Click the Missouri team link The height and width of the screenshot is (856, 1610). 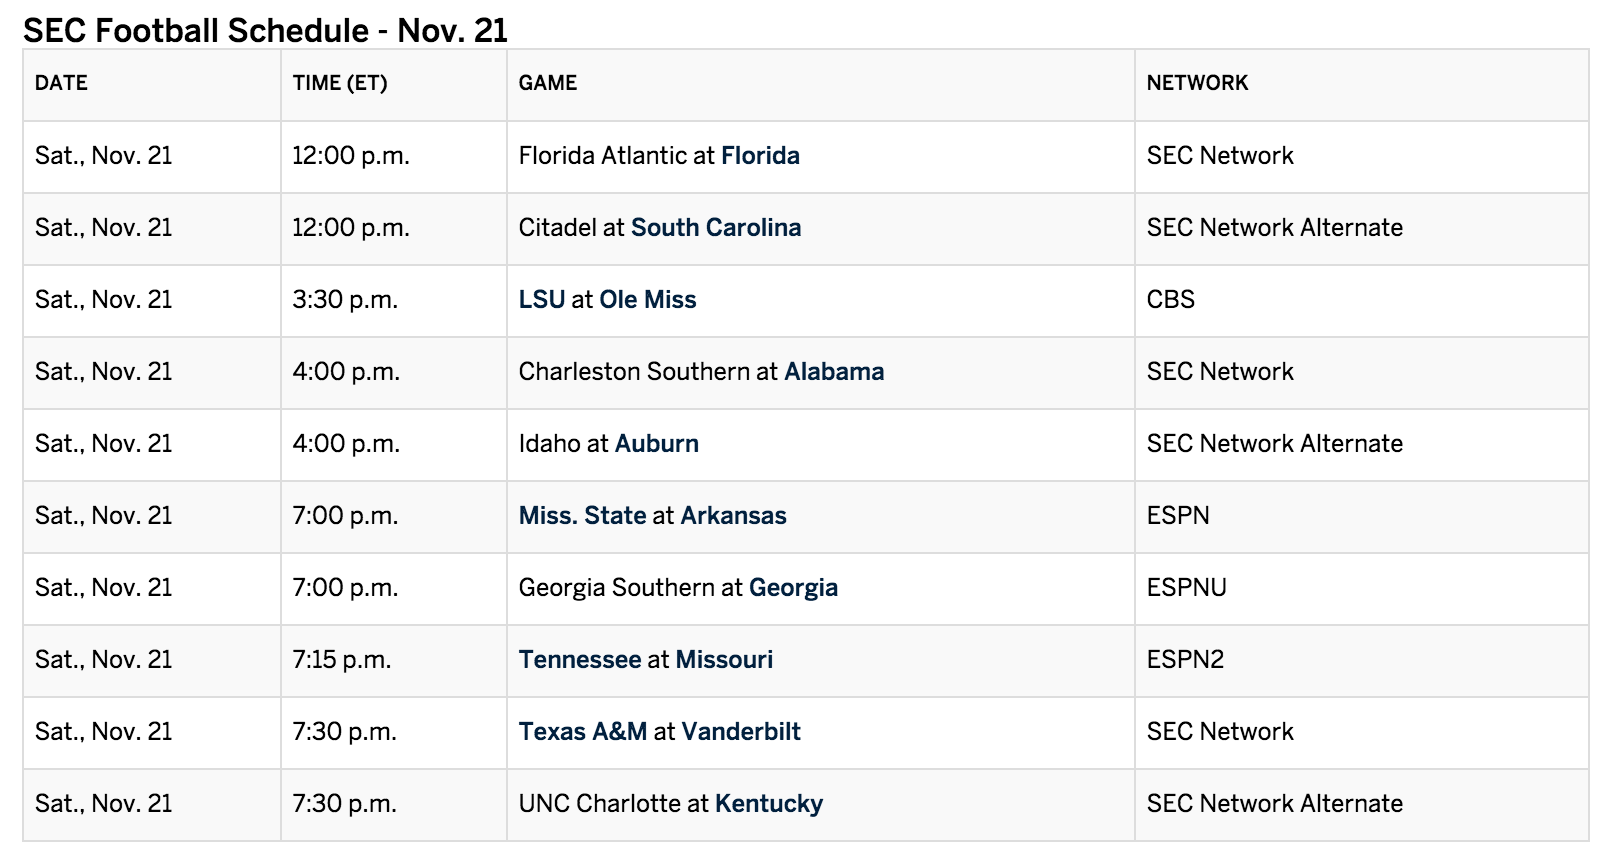point(724,660)
